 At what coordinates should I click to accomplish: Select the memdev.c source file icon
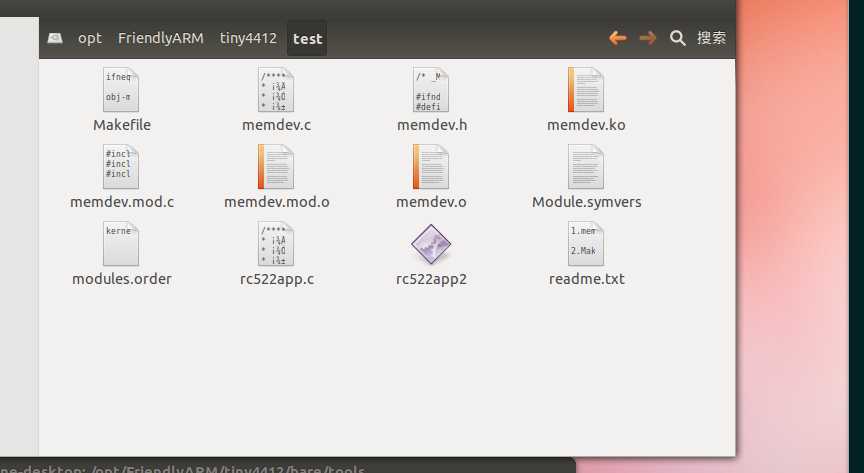276,89
